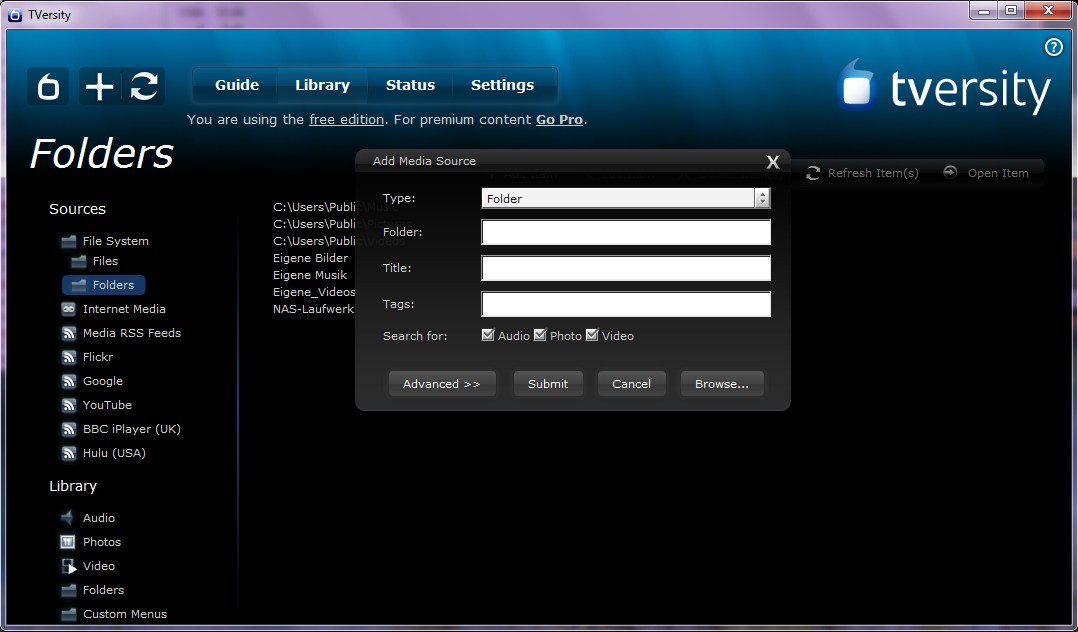The height and width of the screenshot is (632, 1078).
Task: Select the YouTube feed icon in Sources
Action: (x=68, y=405)
